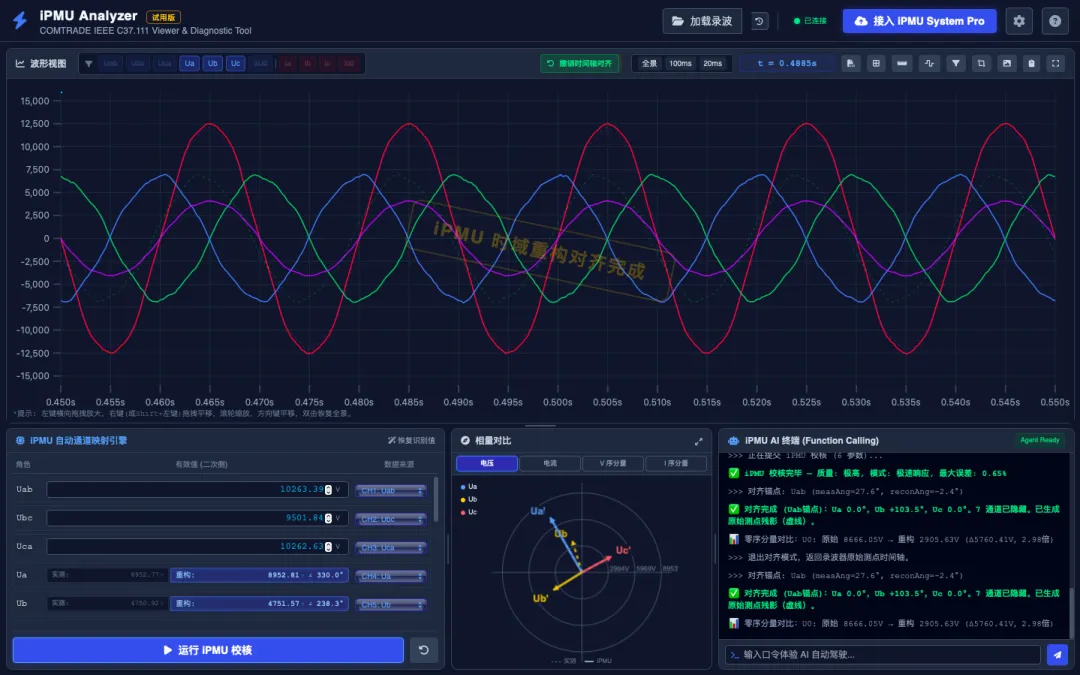Screen dimensions: 1080x675
Task: Expand the 相量对比 phasor panel
Action: [x=698, y=442]
